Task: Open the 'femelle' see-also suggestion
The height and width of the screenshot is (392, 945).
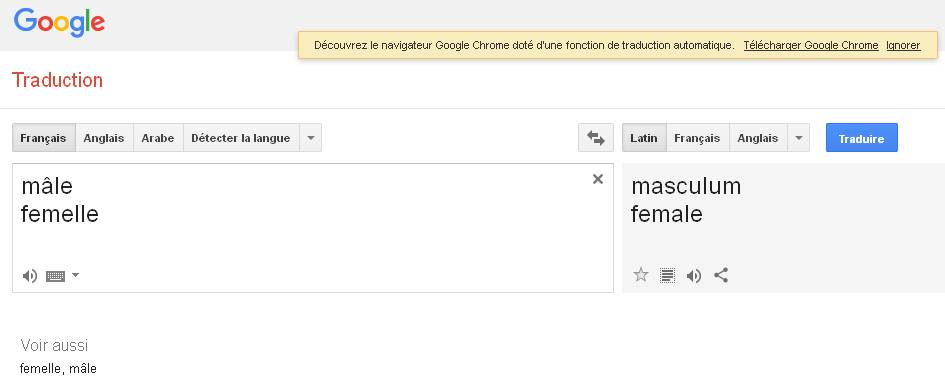Action: point(40,368)
